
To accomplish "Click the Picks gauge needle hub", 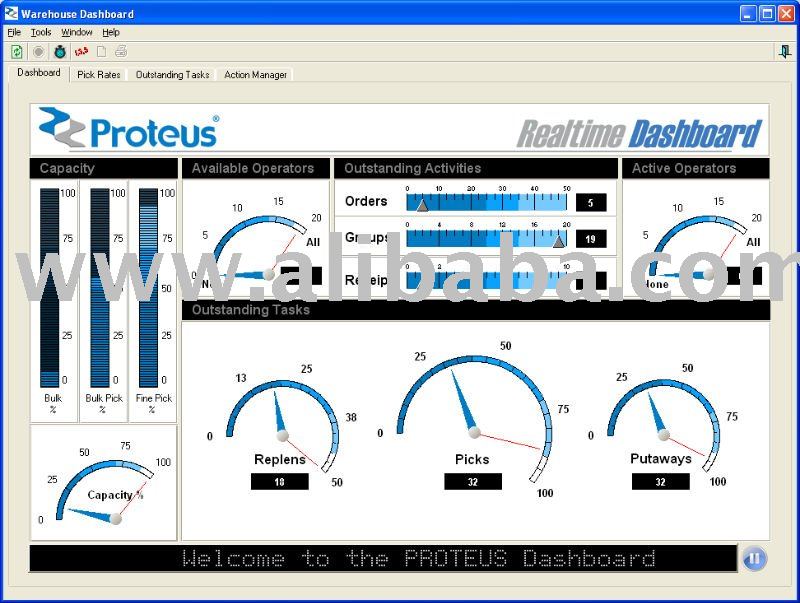I will (x=474, y=433).
